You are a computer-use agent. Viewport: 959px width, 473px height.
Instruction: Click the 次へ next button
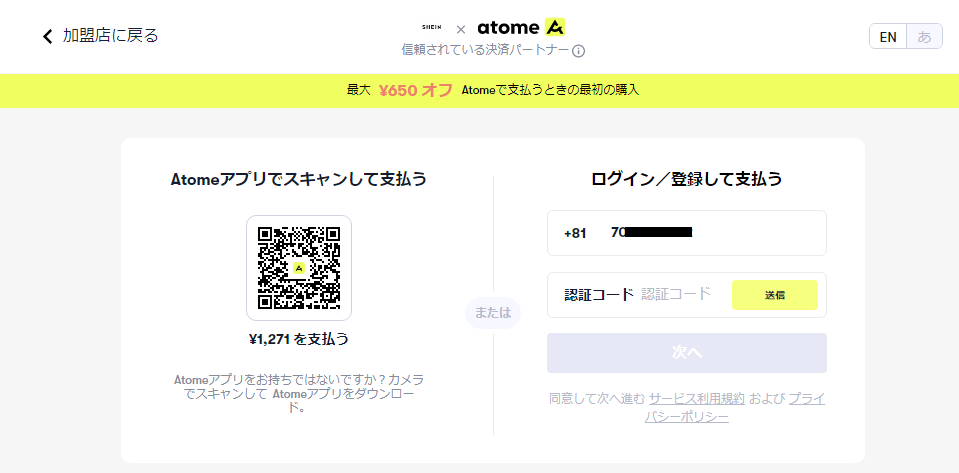click(687, 353)
